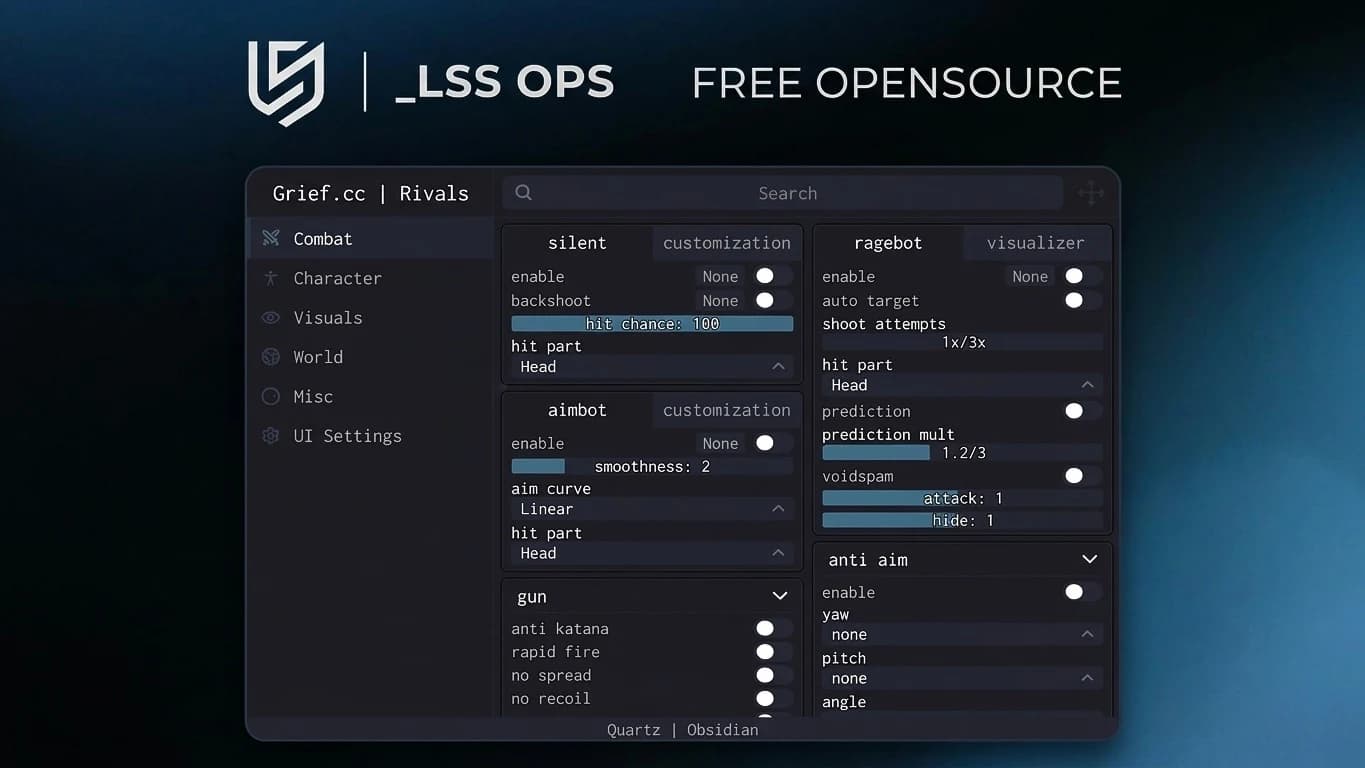Toggle aimbot enable switch
The image size is (1365, 768).
point(773,443)
